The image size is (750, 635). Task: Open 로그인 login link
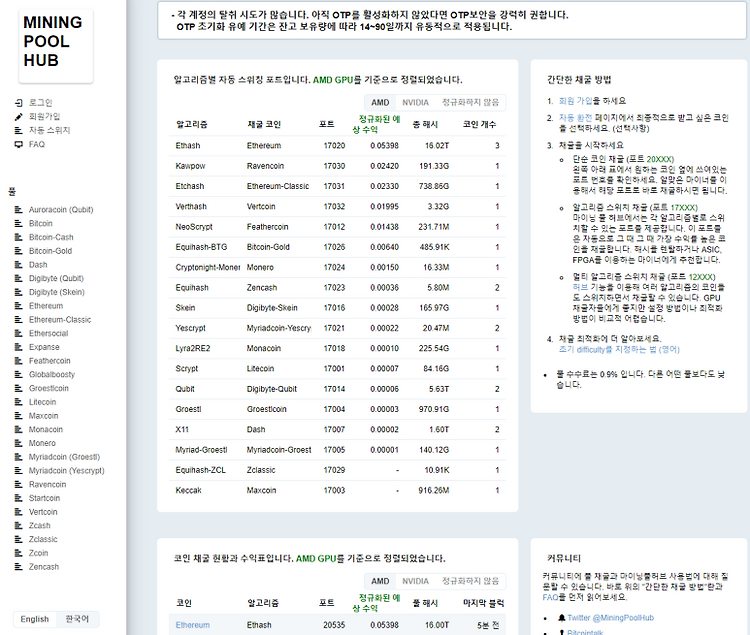click(41, 103)
